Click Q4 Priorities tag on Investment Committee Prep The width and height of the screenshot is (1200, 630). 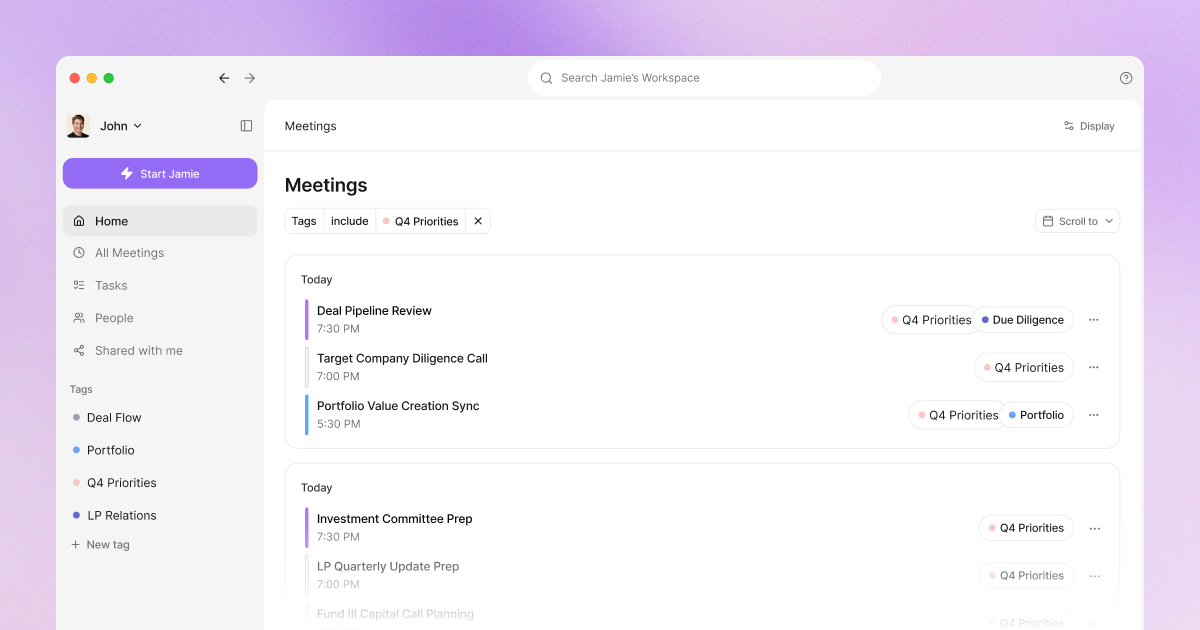[1027, 528]
